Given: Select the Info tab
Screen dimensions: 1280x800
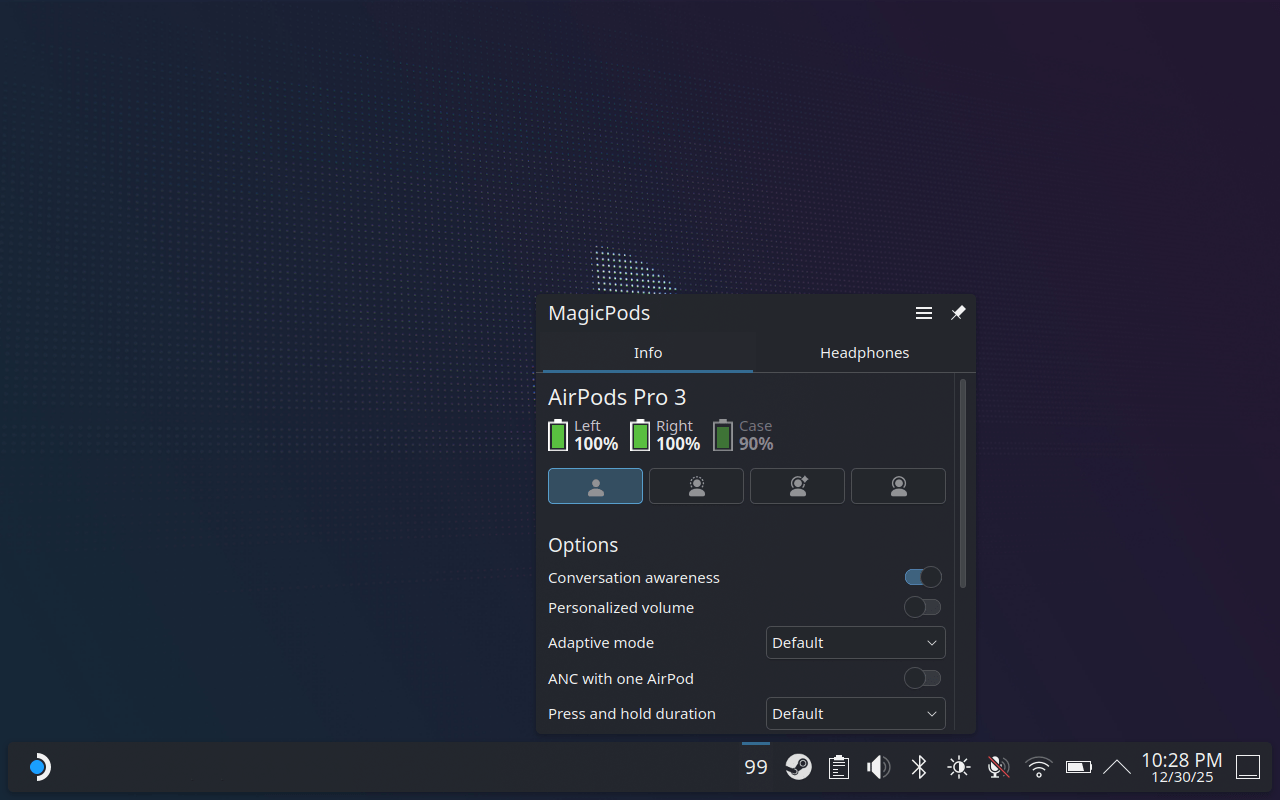Looking at the screenshot, I should click(x=647, y=352).
